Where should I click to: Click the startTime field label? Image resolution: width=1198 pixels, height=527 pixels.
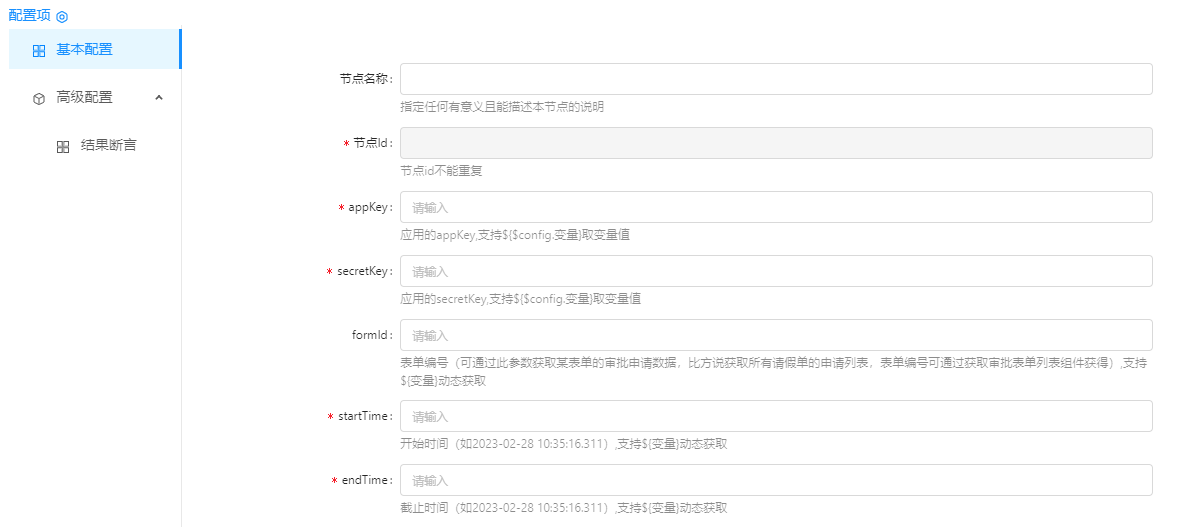pyautogui.click(x=364, y=416)
